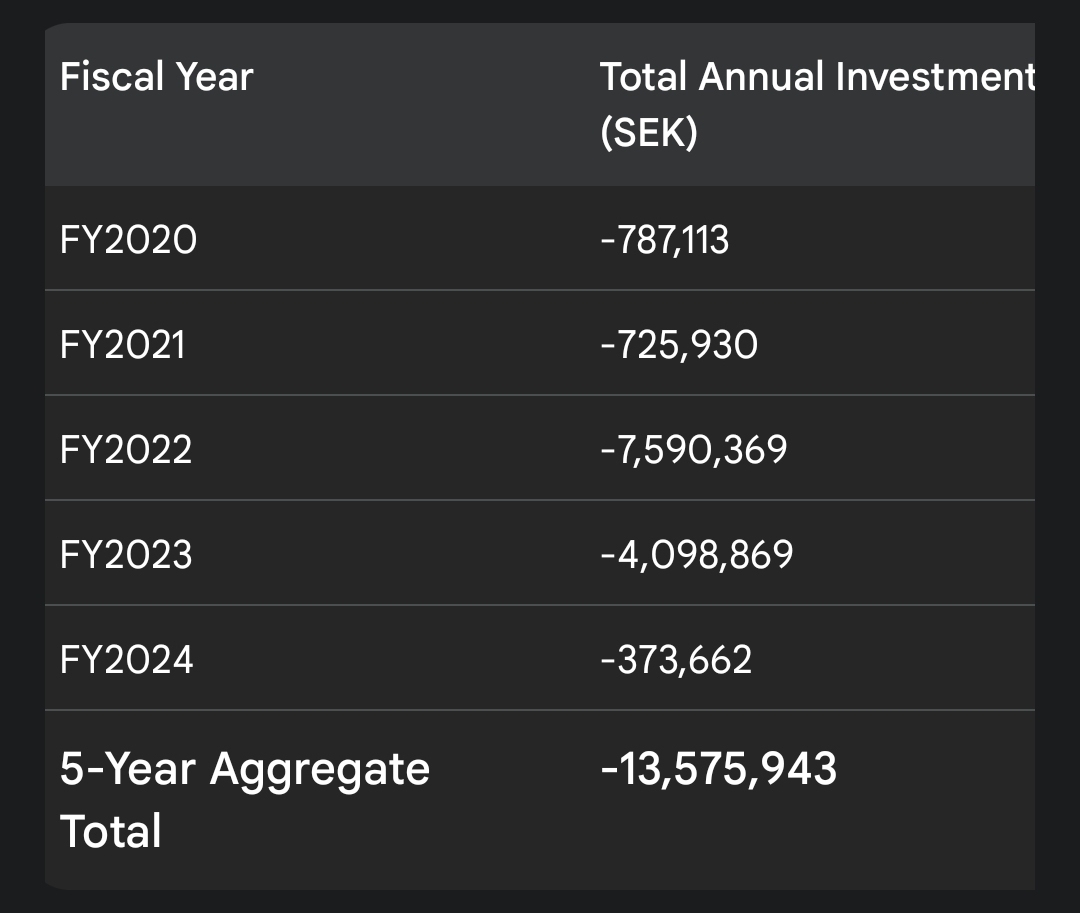Click the -7,590,369 investment value

pyautogui.click(x=694, y=450)
